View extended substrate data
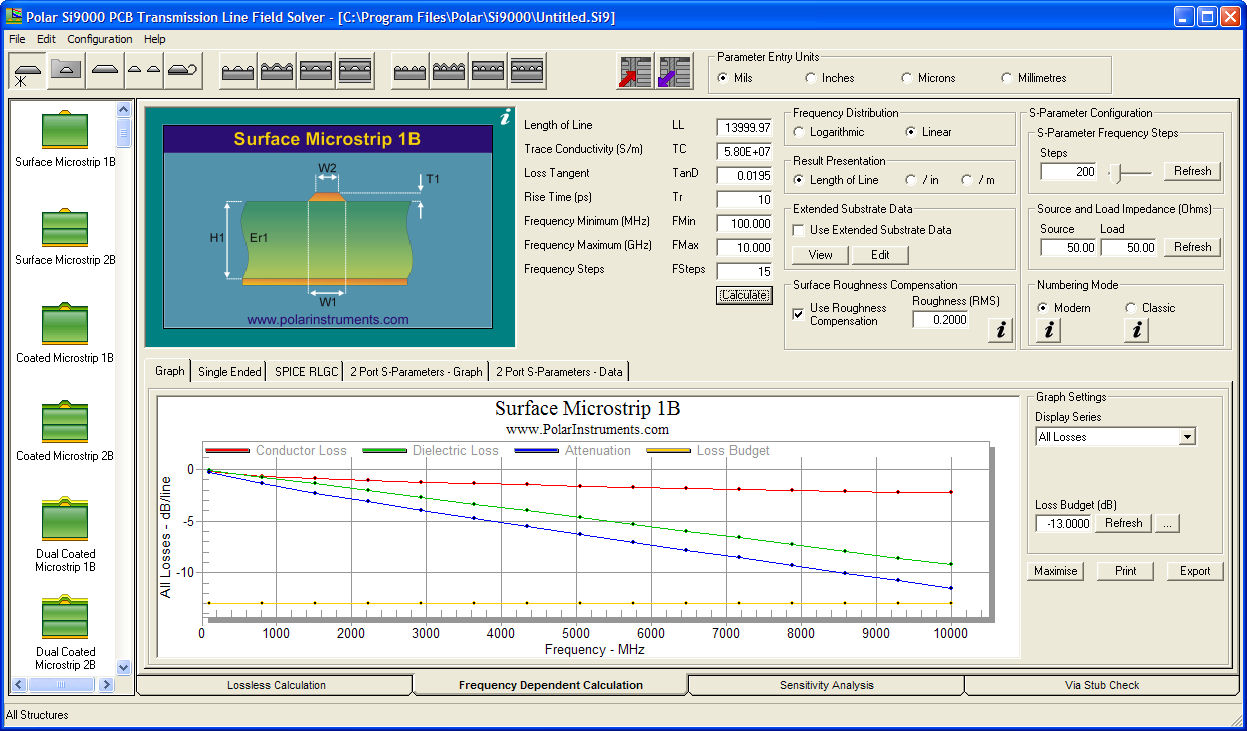 pos(821,255)
